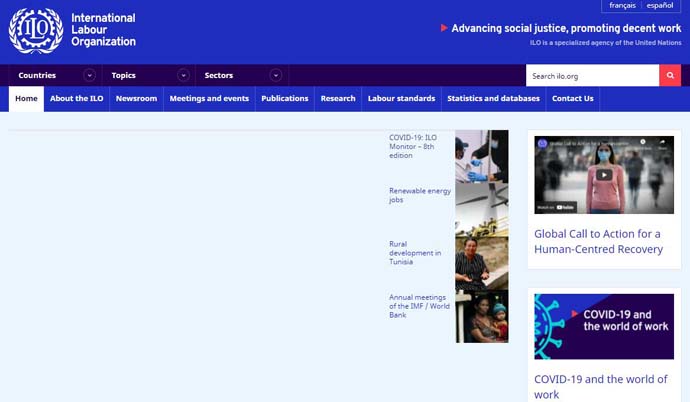
Task: Click the red search magnifier button
Action: tap(670, 76)
